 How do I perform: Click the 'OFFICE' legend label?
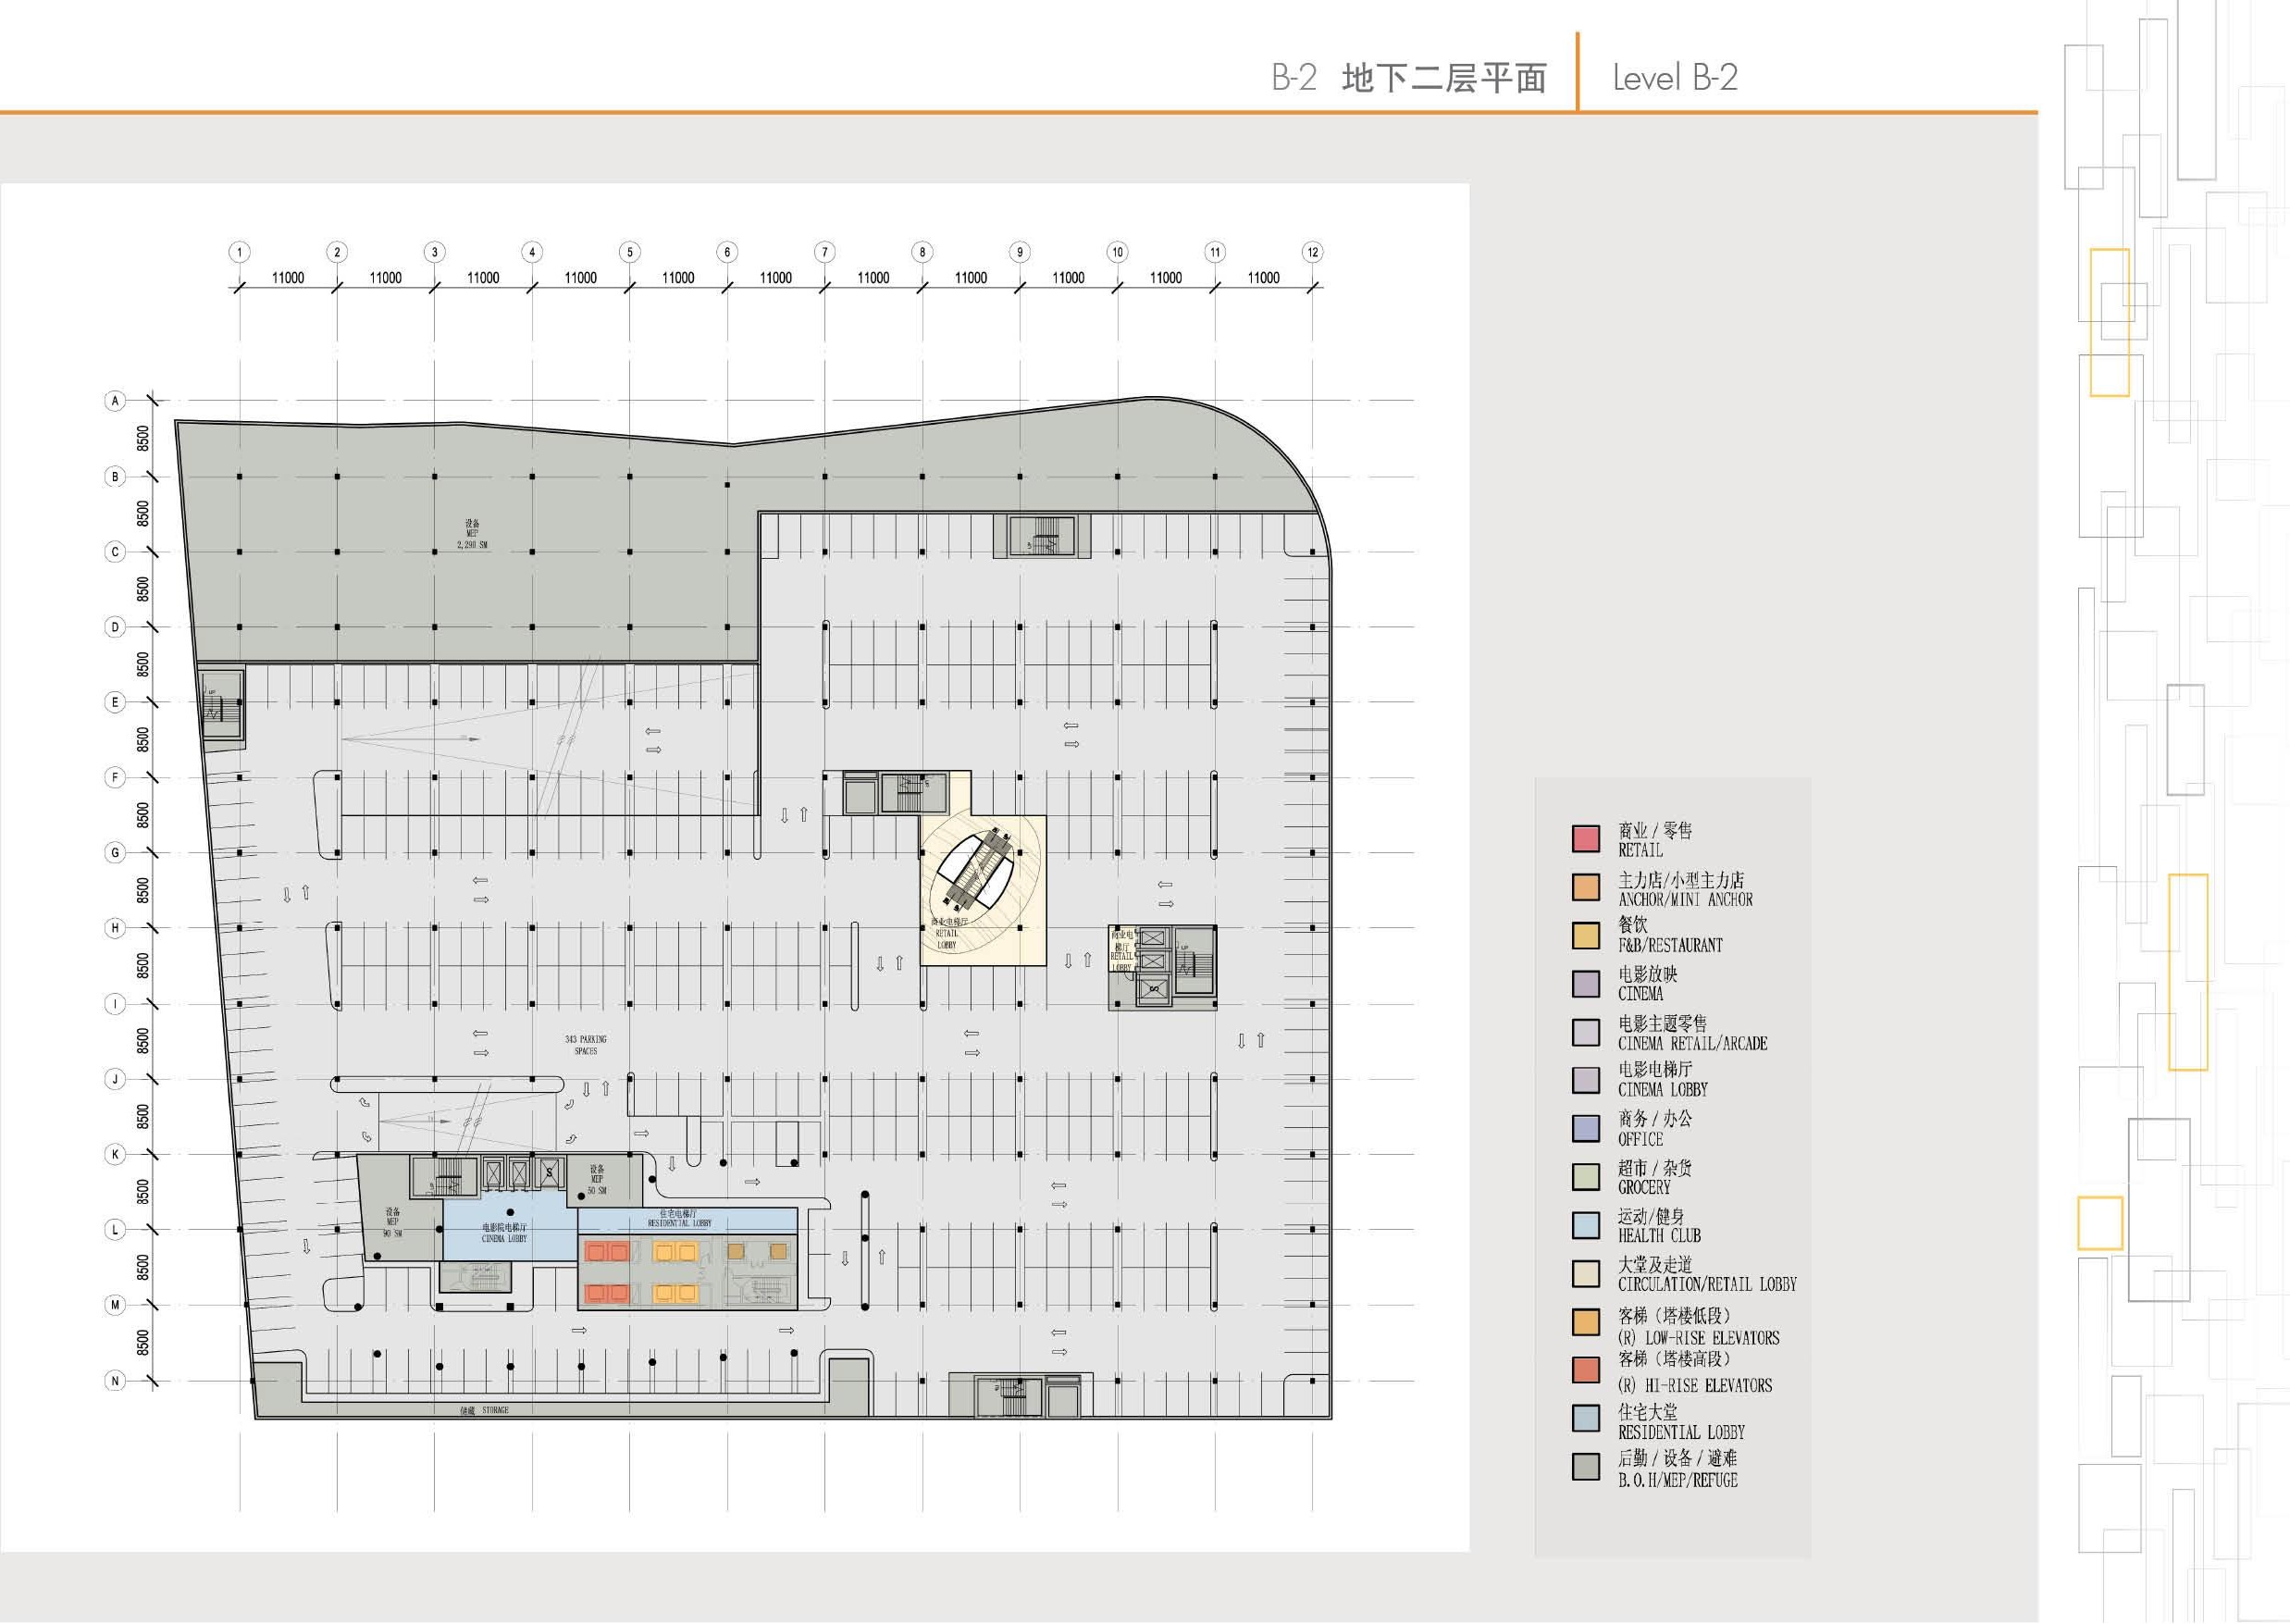(x=1640, y=1140)
